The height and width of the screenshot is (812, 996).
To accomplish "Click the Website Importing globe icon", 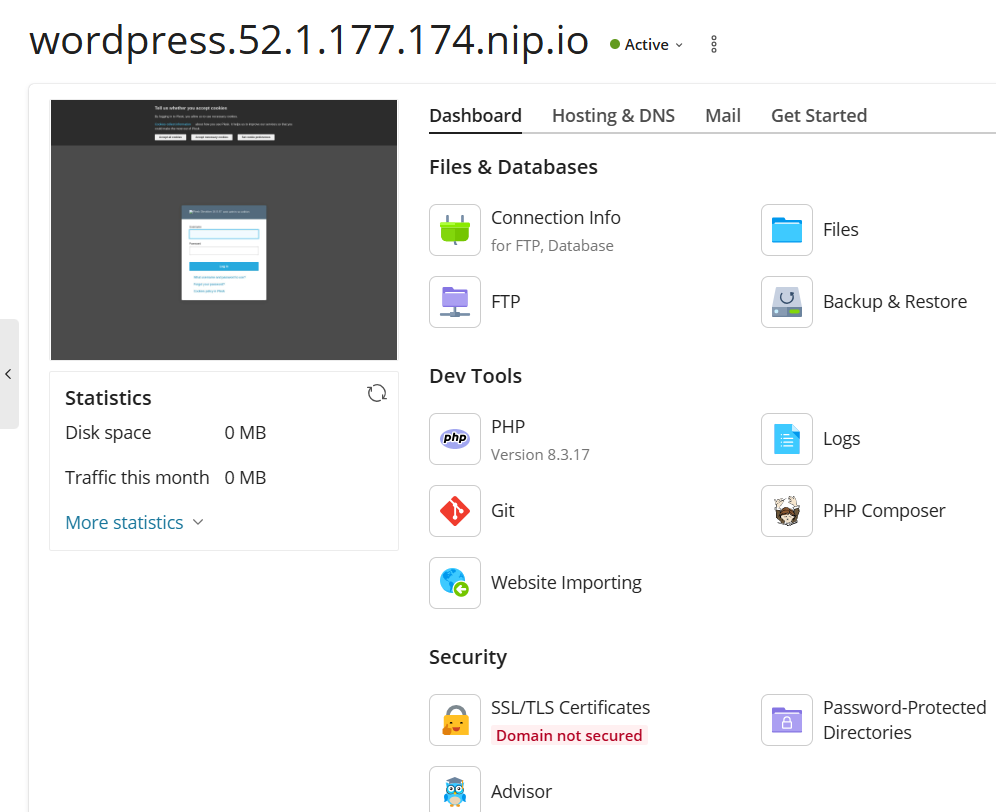I will click(x=455, y=583).
